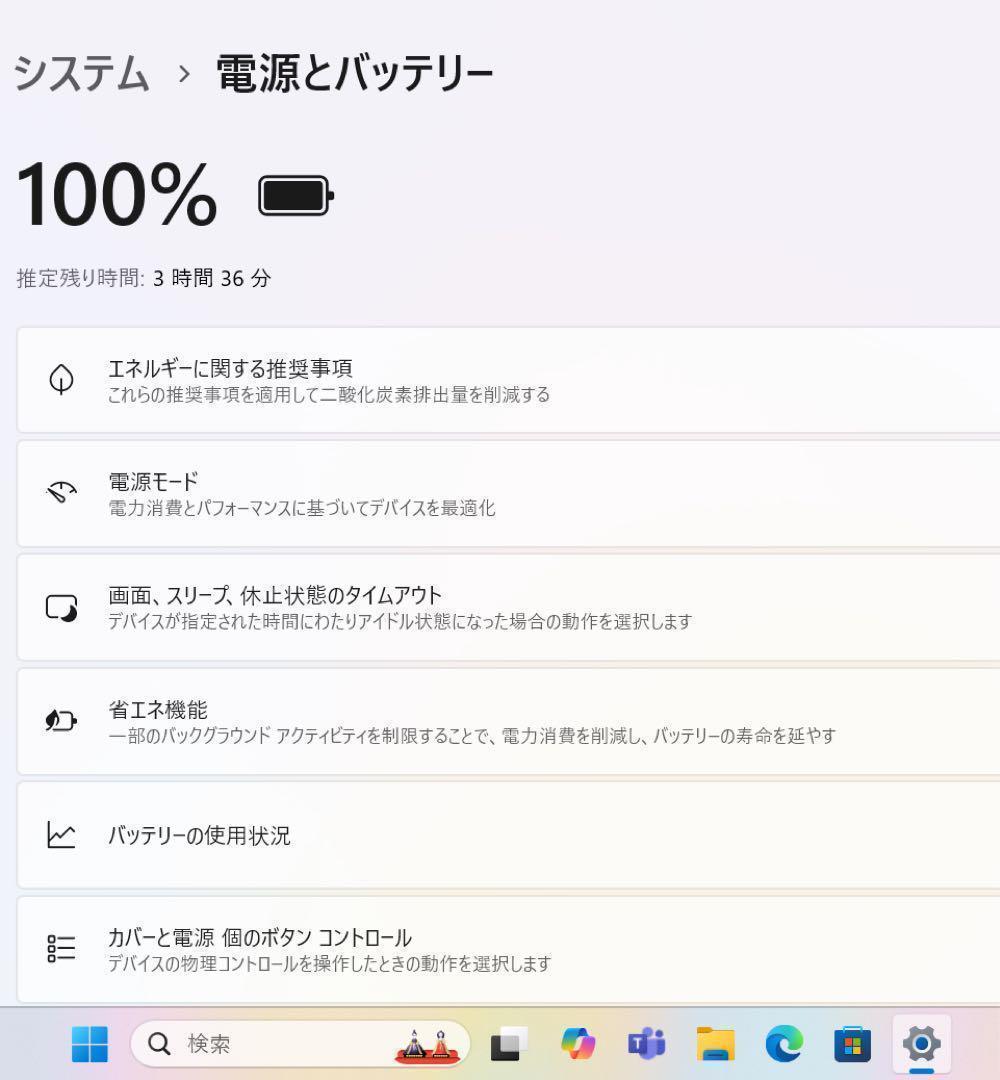Click the taskbar 検索 search box

300,1043
